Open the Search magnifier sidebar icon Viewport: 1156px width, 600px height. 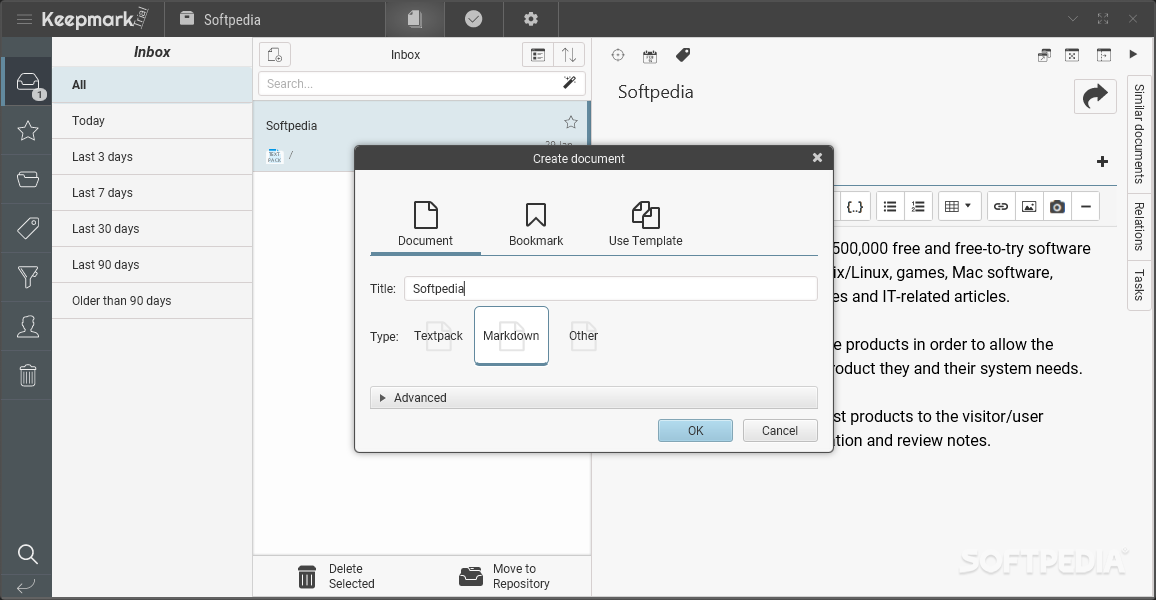coord(27,554)
